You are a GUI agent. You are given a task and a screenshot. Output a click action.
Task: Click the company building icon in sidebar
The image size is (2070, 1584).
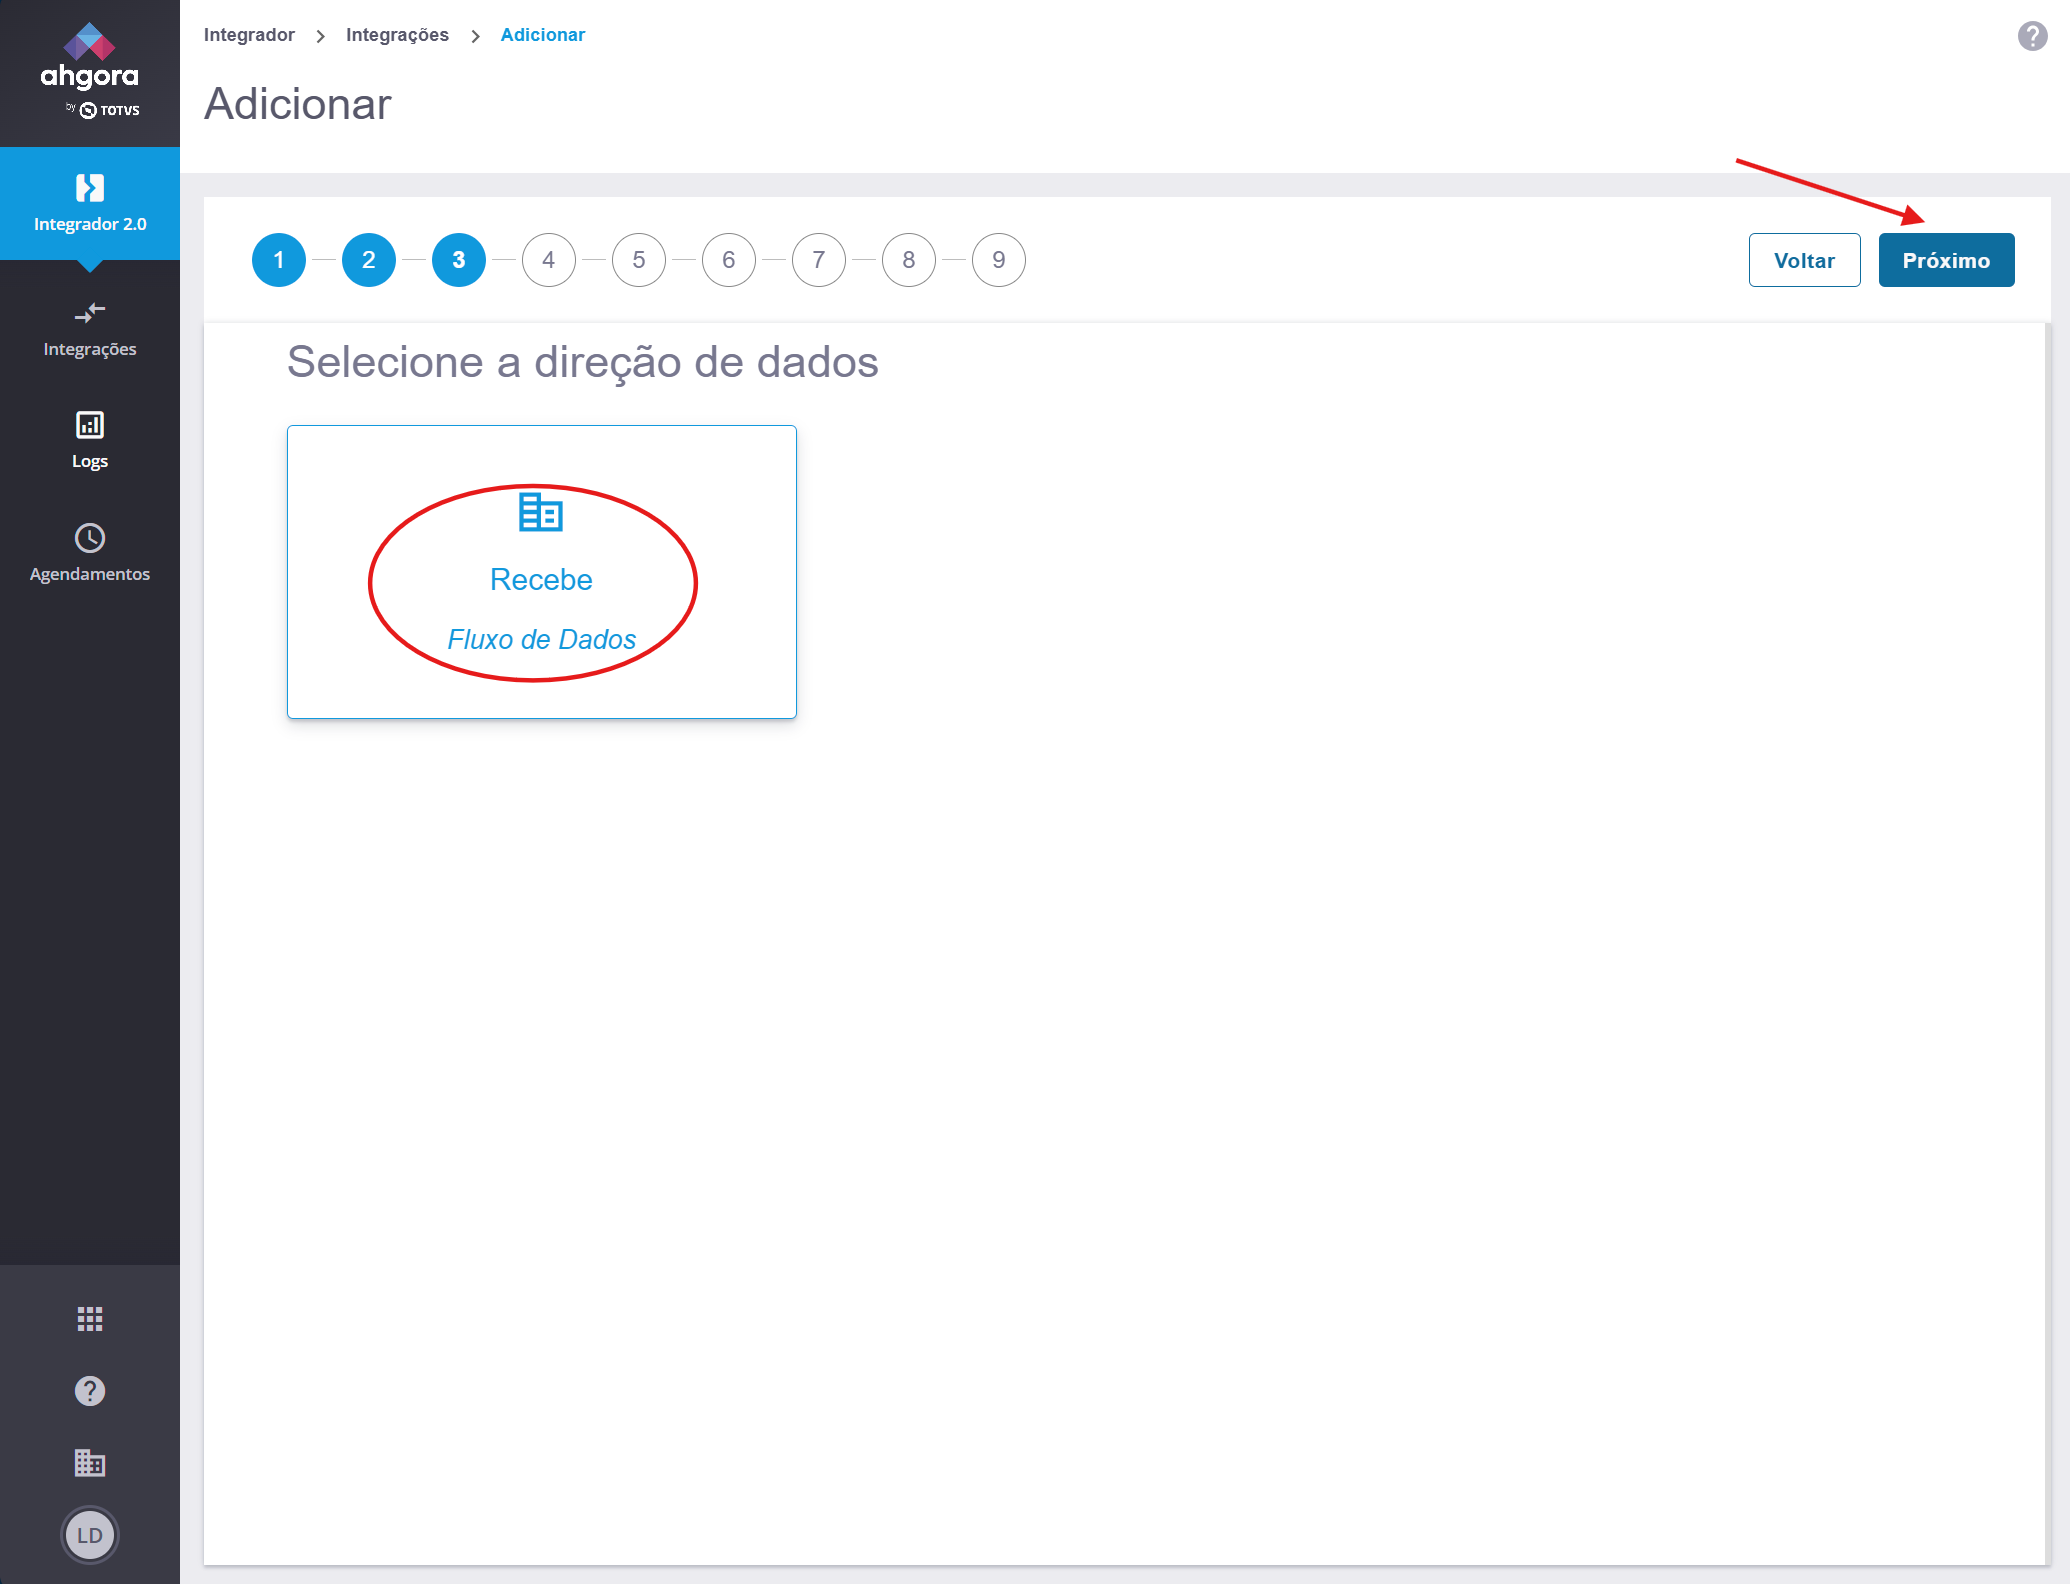click(90, 1463)
